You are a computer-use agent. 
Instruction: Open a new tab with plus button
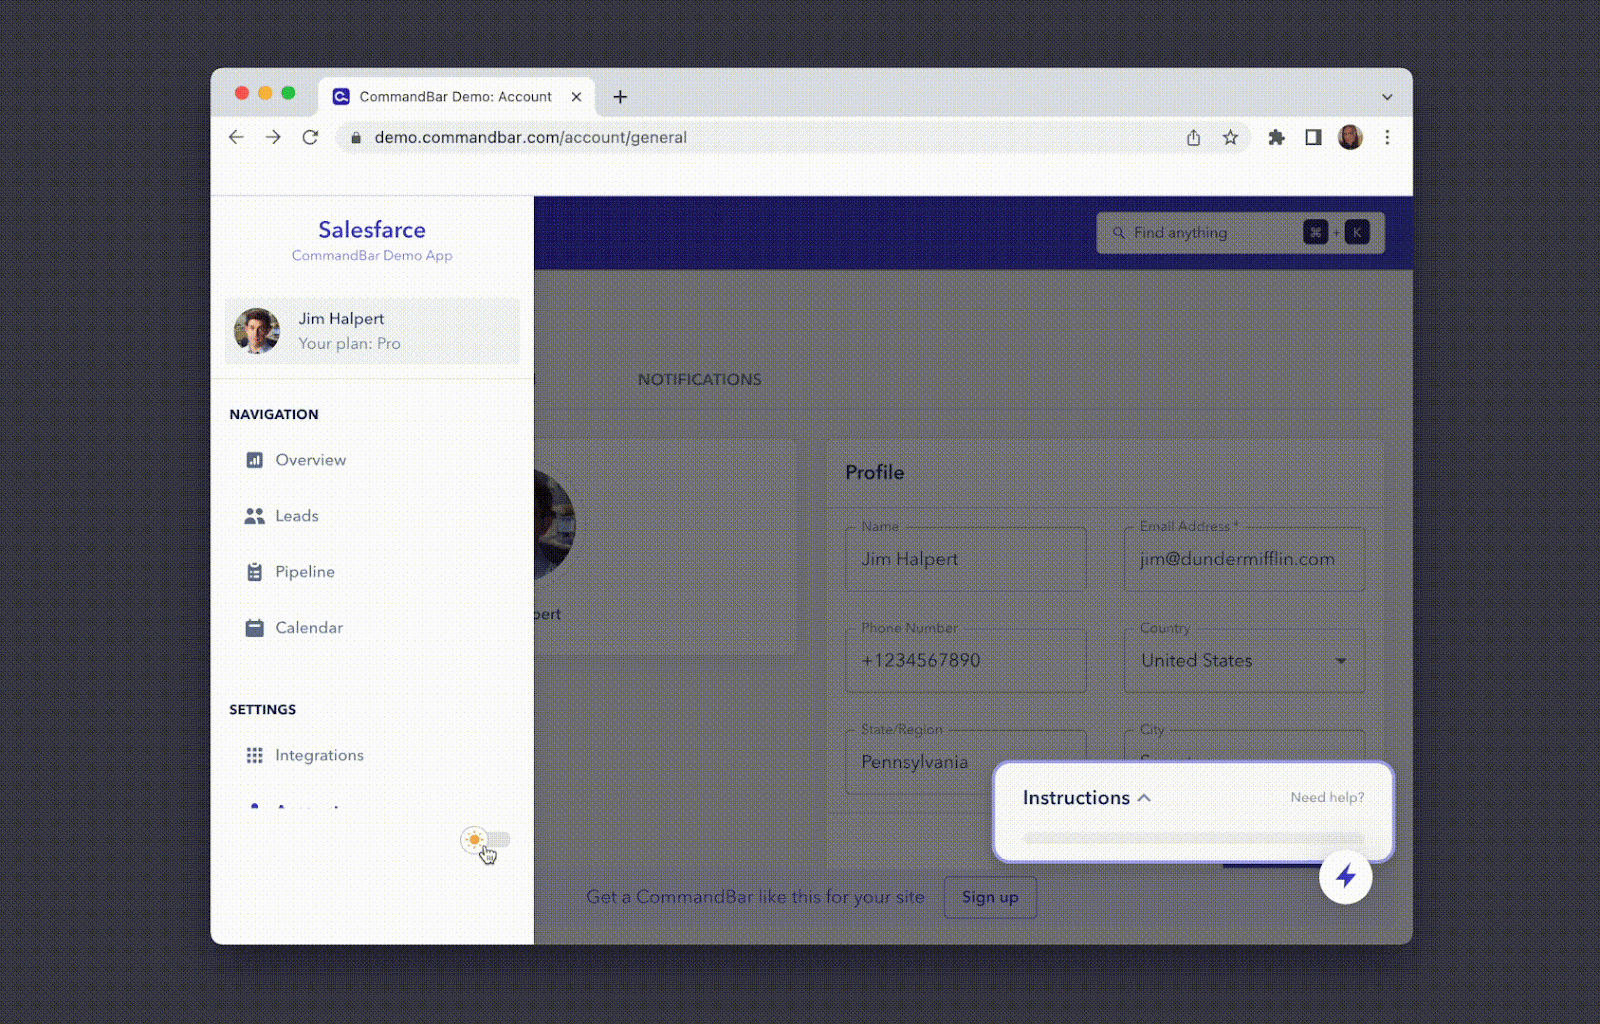click(620, 96)
